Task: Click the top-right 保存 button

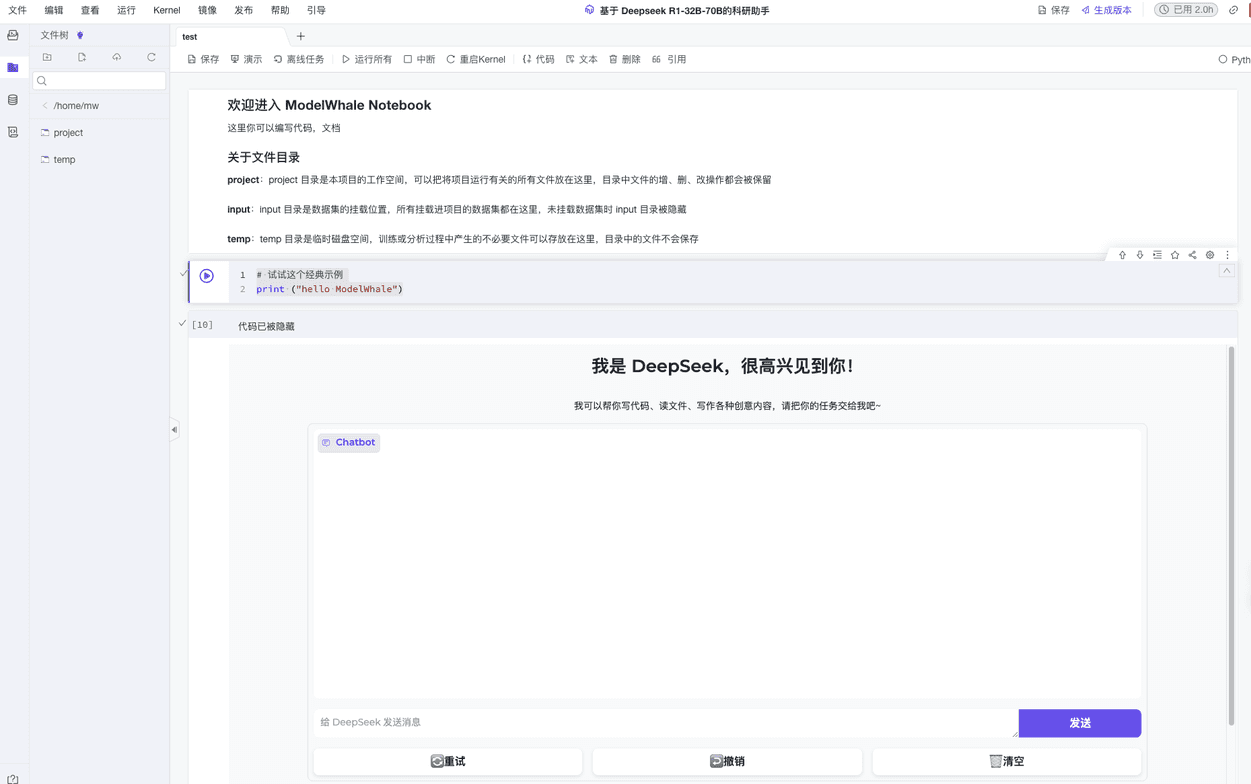Action: pyautogui.click(x=1053, y=10)
